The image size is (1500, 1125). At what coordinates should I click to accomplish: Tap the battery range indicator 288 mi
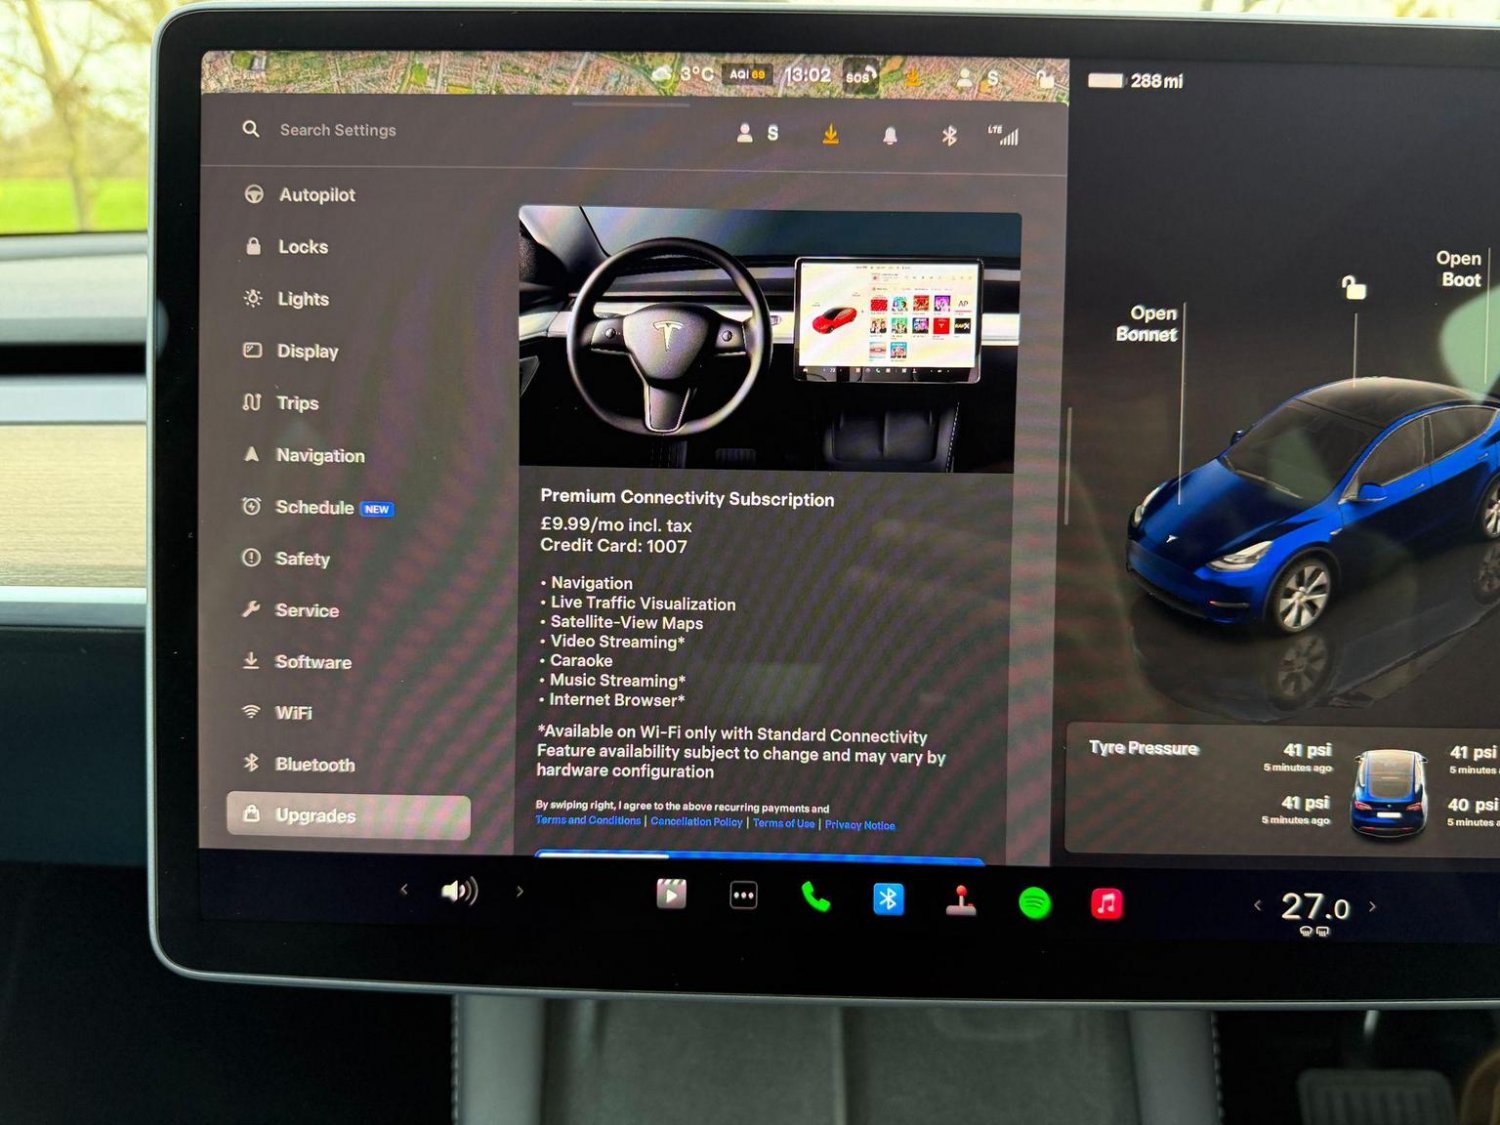coord(1135,81)
